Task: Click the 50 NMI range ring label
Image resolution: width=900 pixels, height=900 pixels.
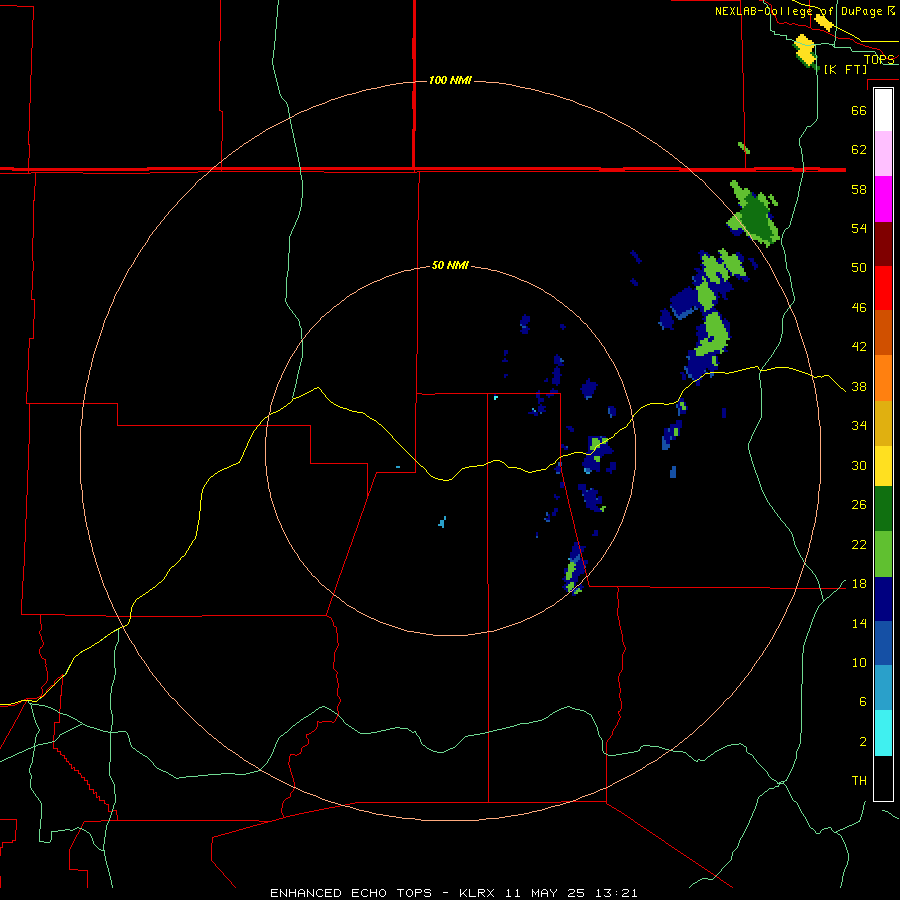Action: pyautogui.click(x=450, y=265)
